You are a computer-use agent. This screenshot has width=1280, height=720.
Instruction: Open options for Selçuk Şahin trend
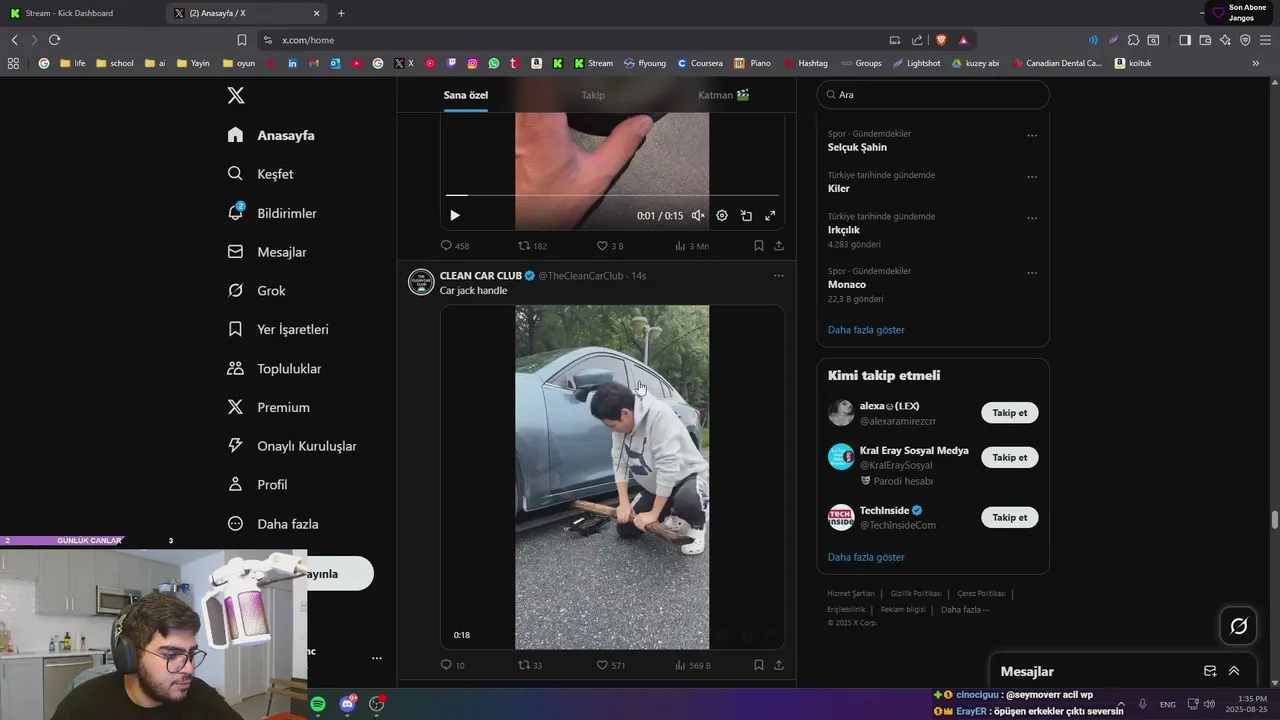tap(1032, 135)
